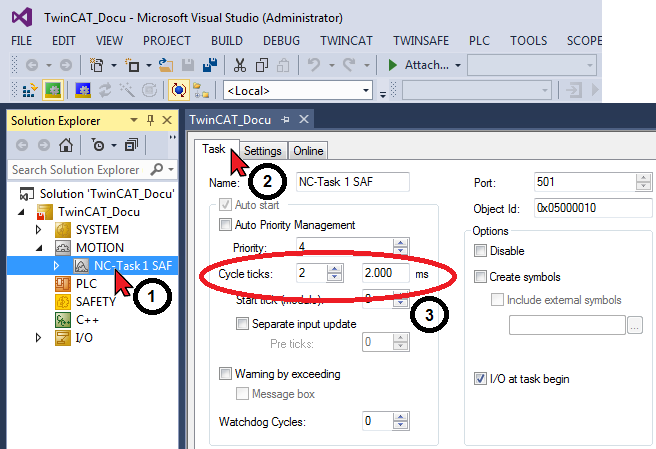The image size is (656, 449).
Task: Click the Save icon in toolbar
Action: (188, 65)
